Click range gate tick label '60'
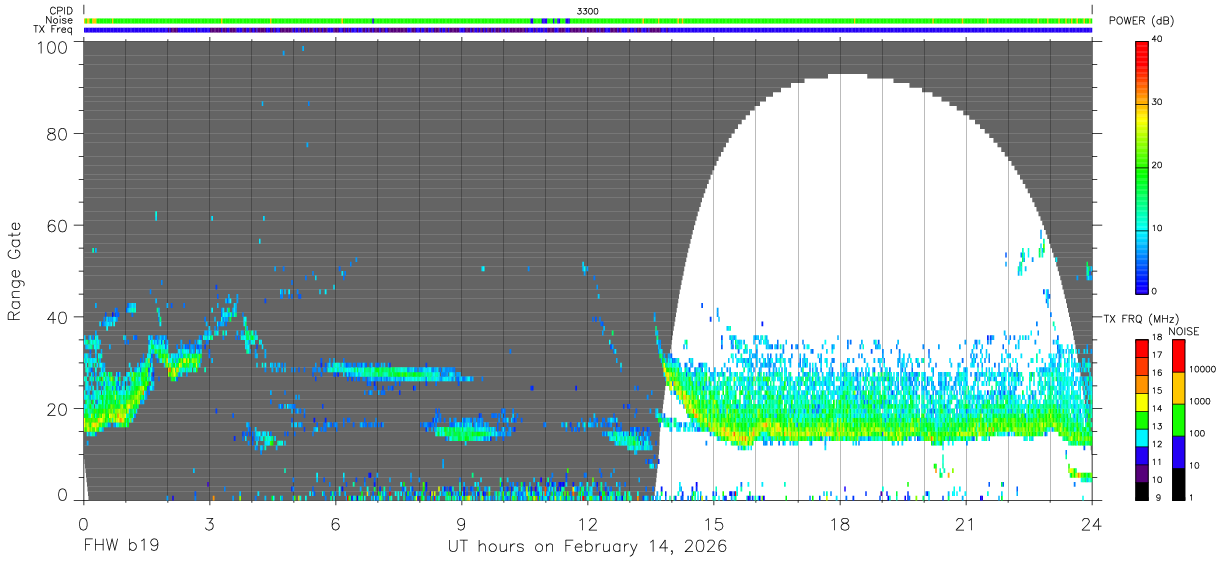 (x=59, y=226)
